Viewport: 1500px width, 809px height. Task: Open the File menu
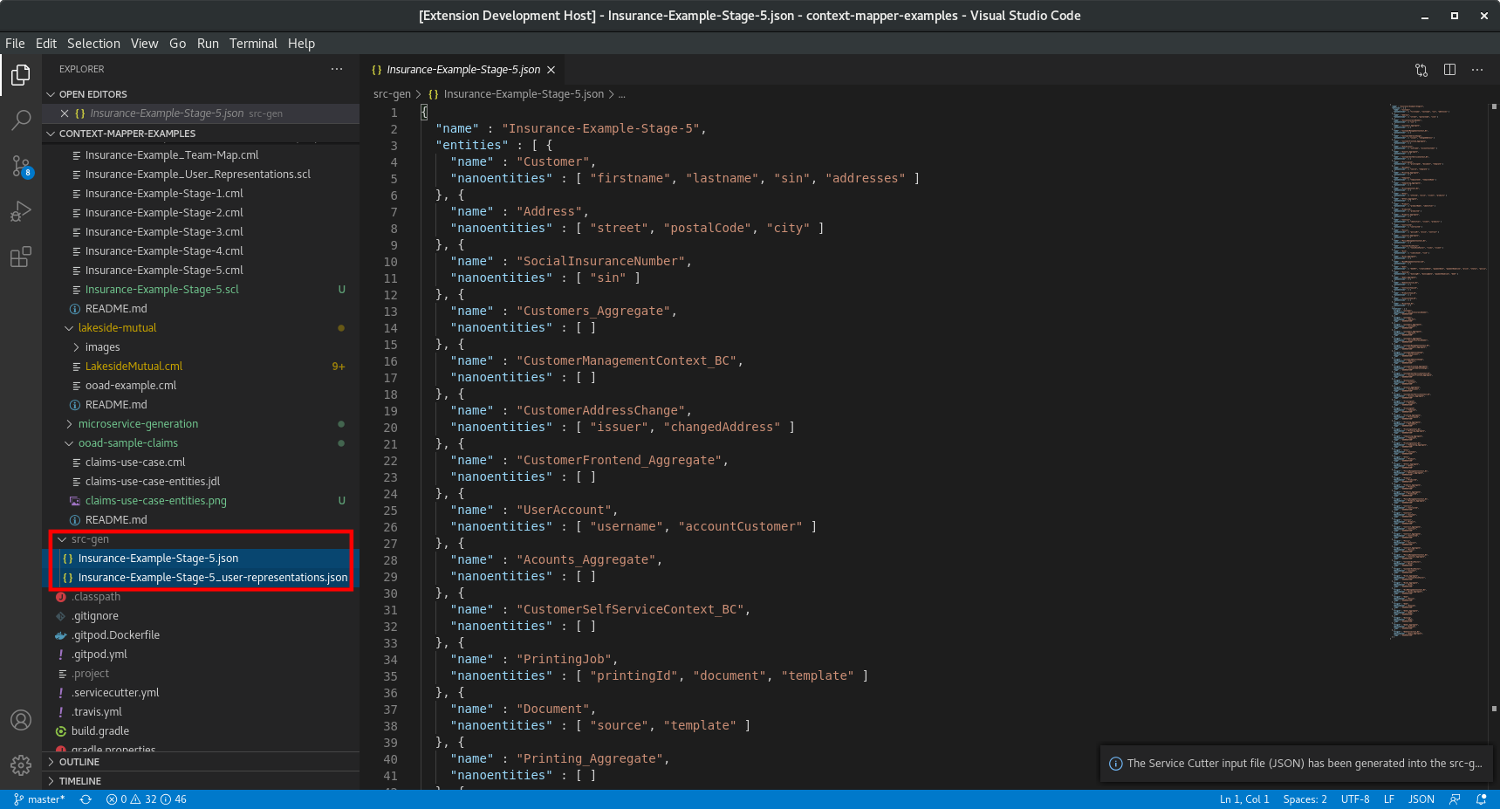coord(15,43)
